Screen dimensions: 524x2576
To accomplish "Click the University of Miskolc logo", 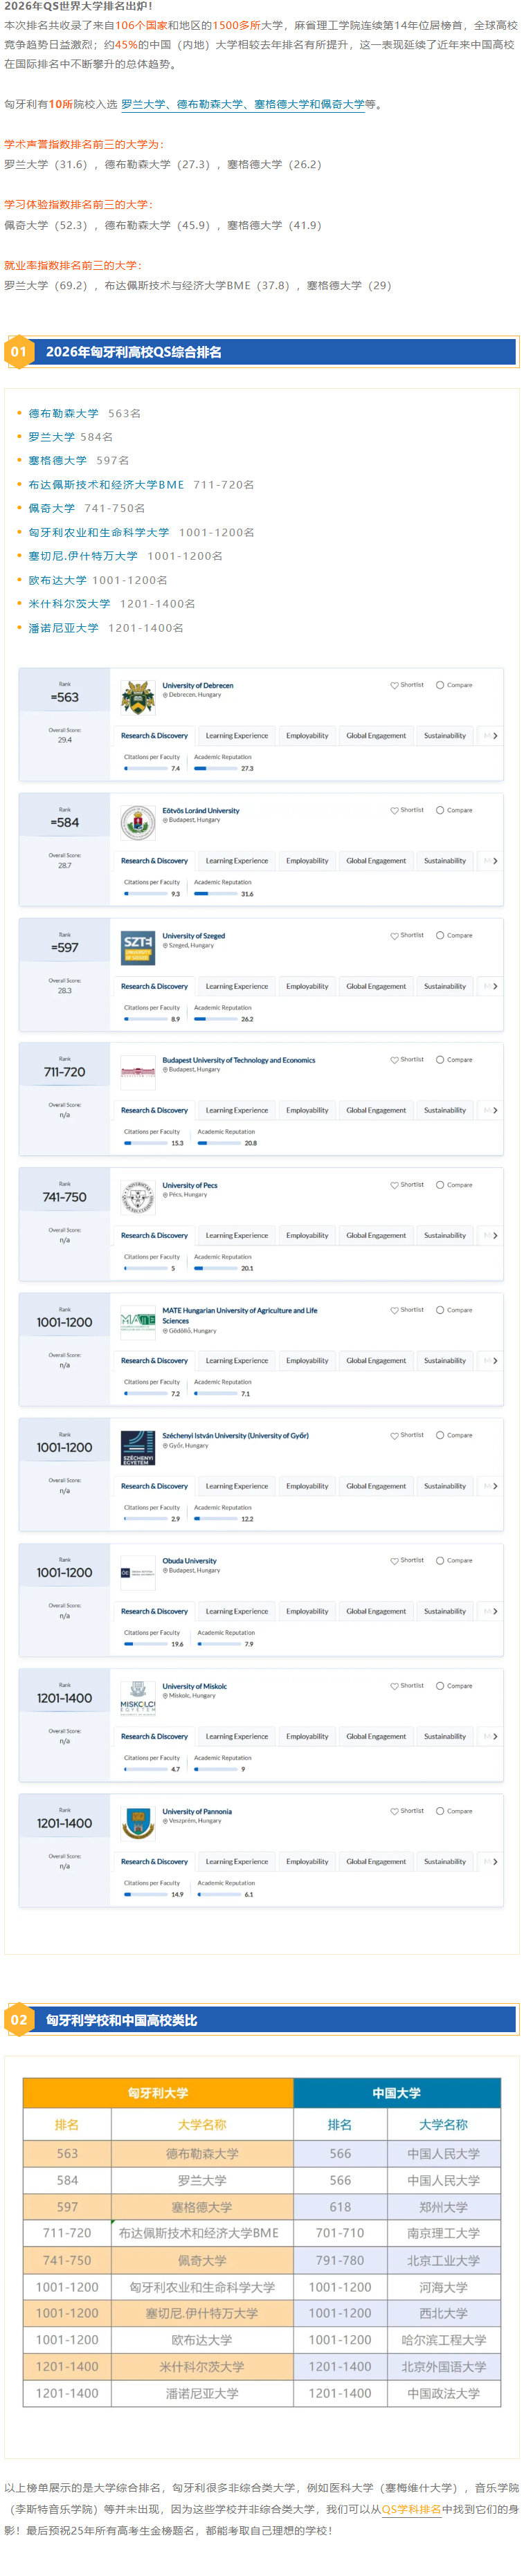I will click(138, 1698).
